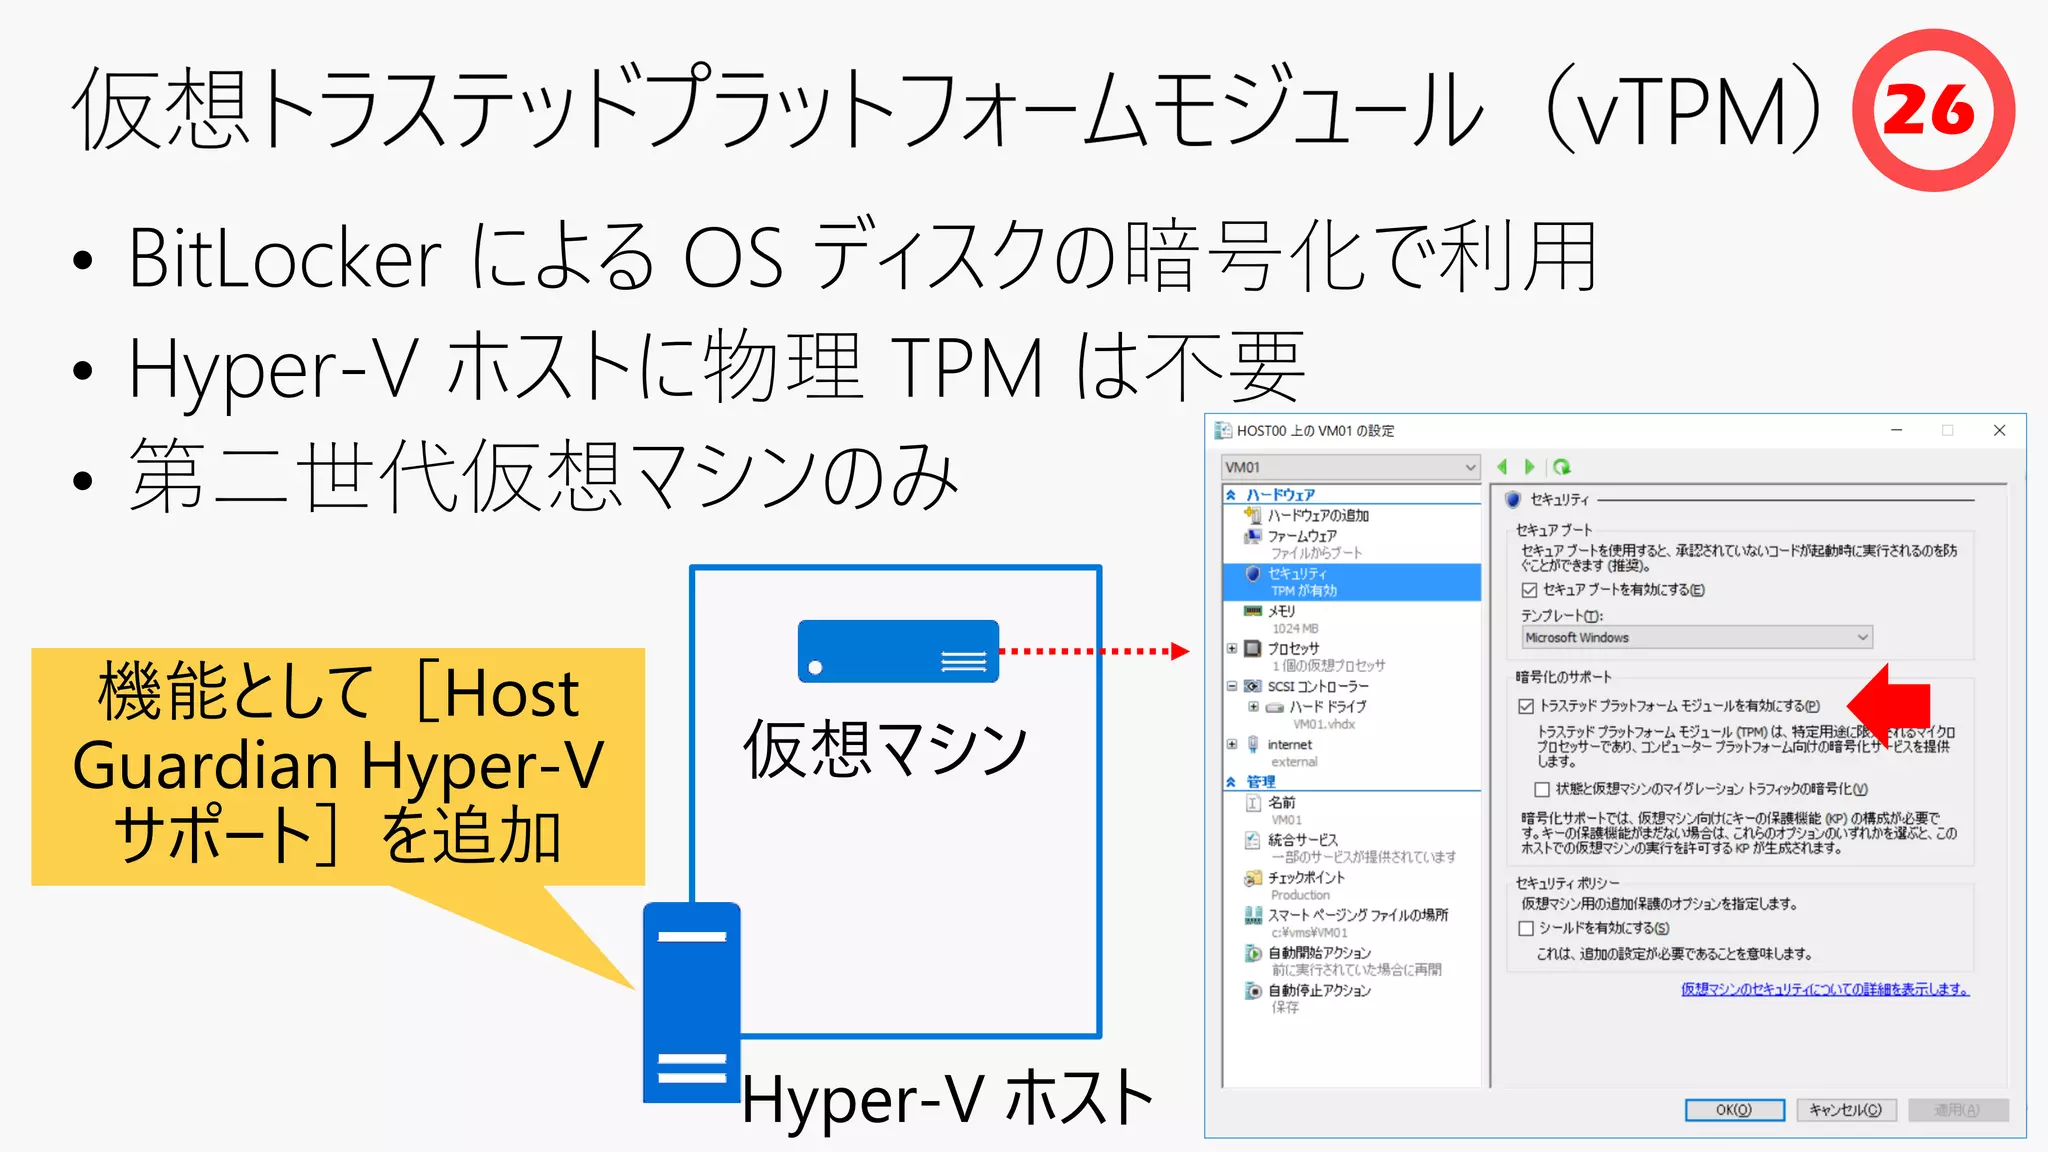The width and height of the screenshot is (2048, 1152).
Task: Click the external network label
Action: tap(1294, 762)
